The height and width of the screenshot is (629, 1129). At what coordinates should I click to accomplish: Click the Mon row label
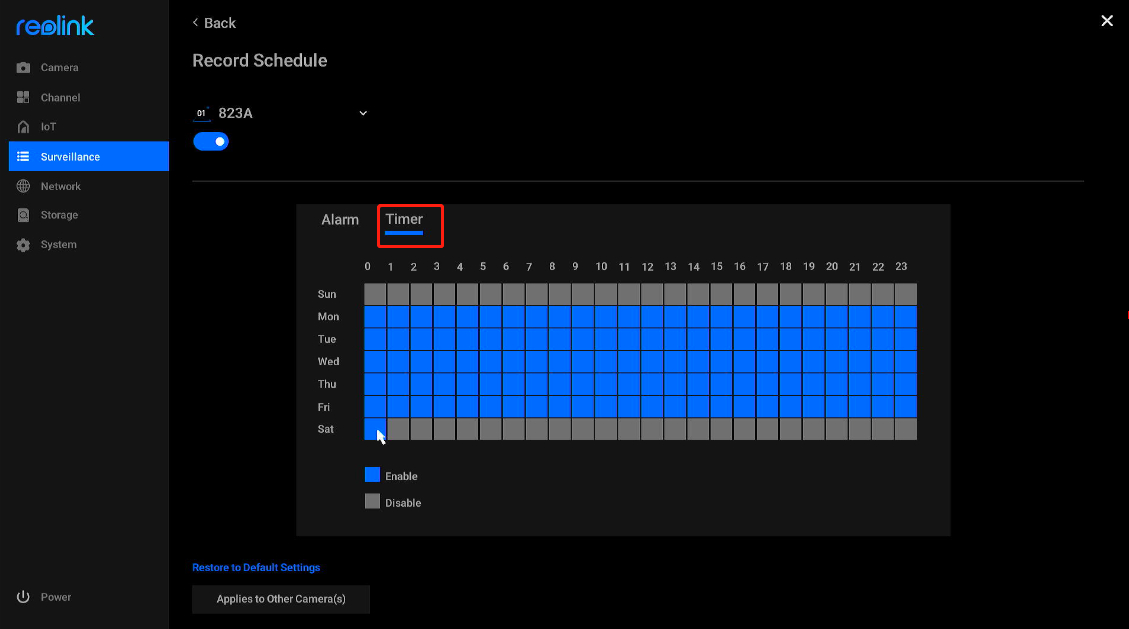click(328, 317)
